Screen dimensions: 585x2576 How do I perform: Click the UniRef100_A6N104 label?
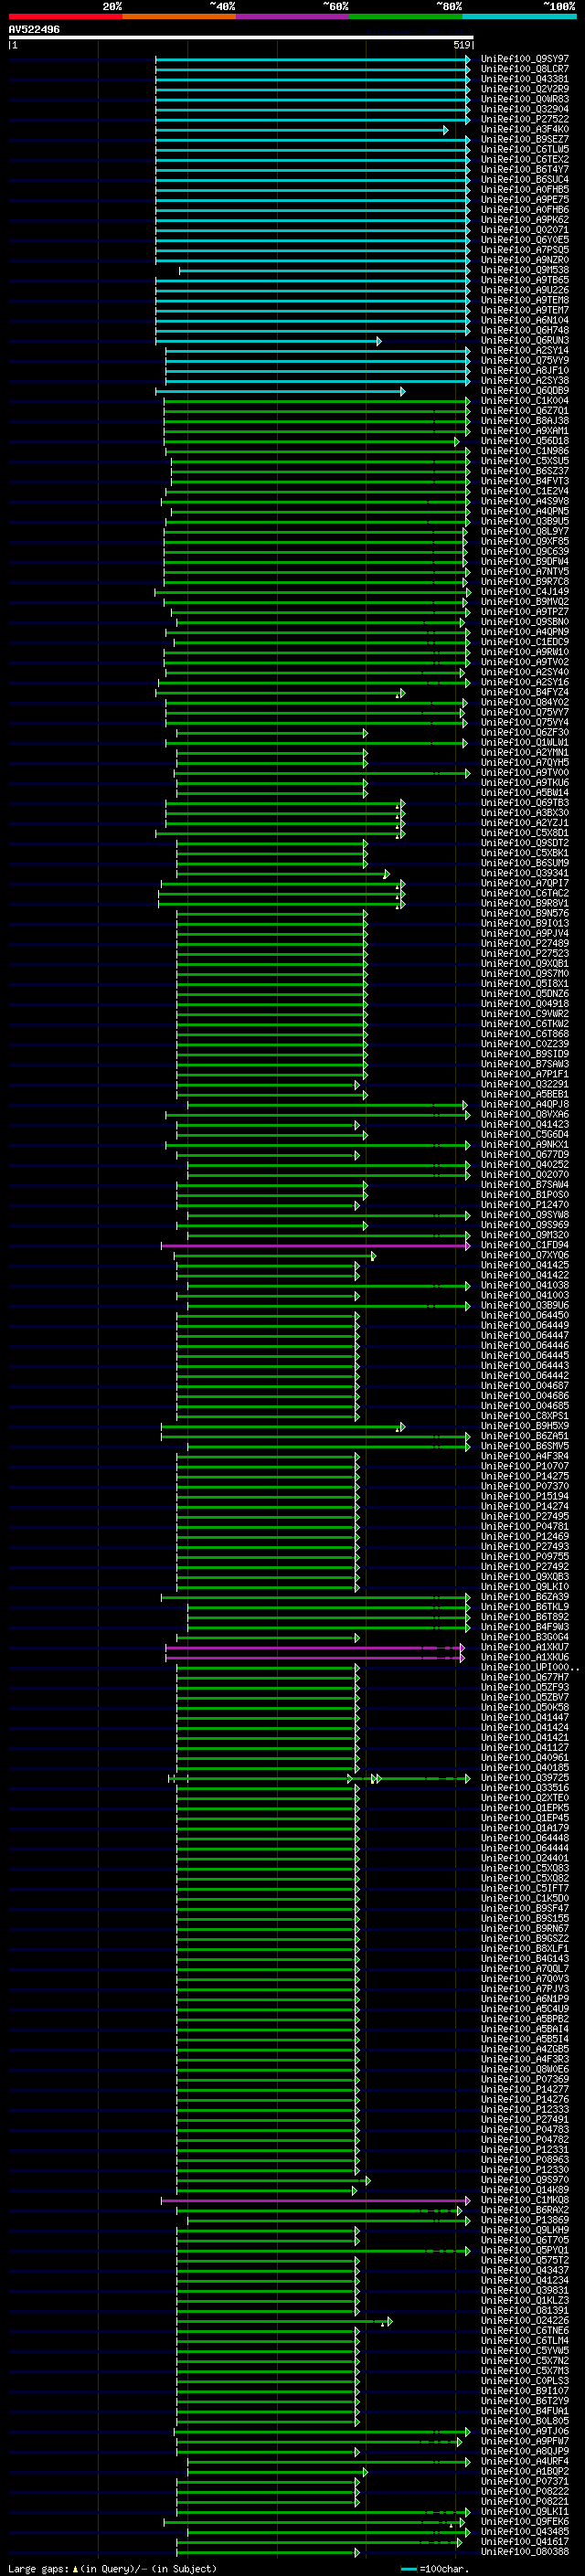pyautogui.click(x=524, y=320)
